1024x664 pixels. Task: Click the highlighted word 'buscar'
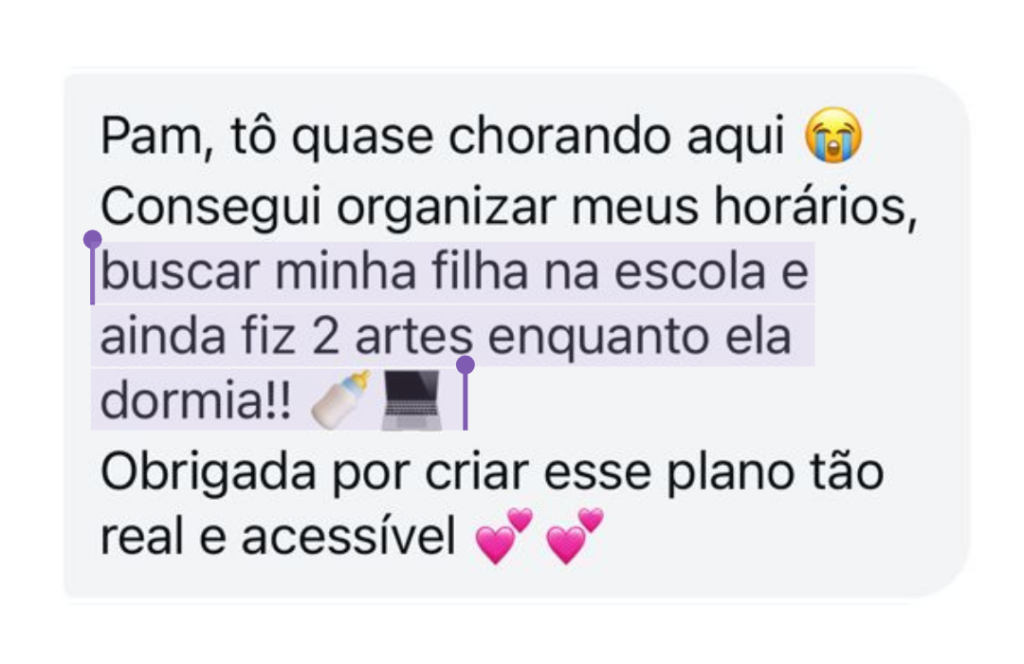point(180,270)
